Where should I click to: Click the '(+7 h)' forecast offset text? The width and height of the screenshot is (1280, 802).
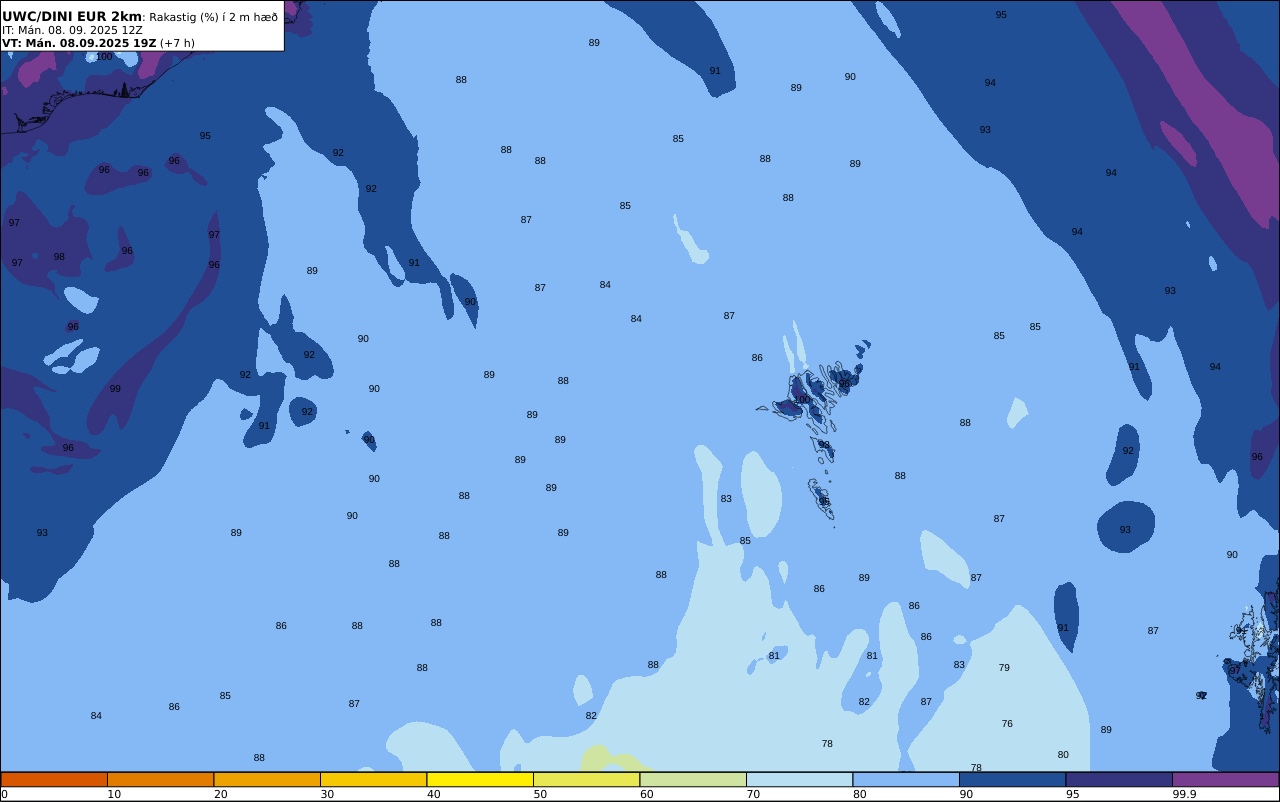coord(177,43)
